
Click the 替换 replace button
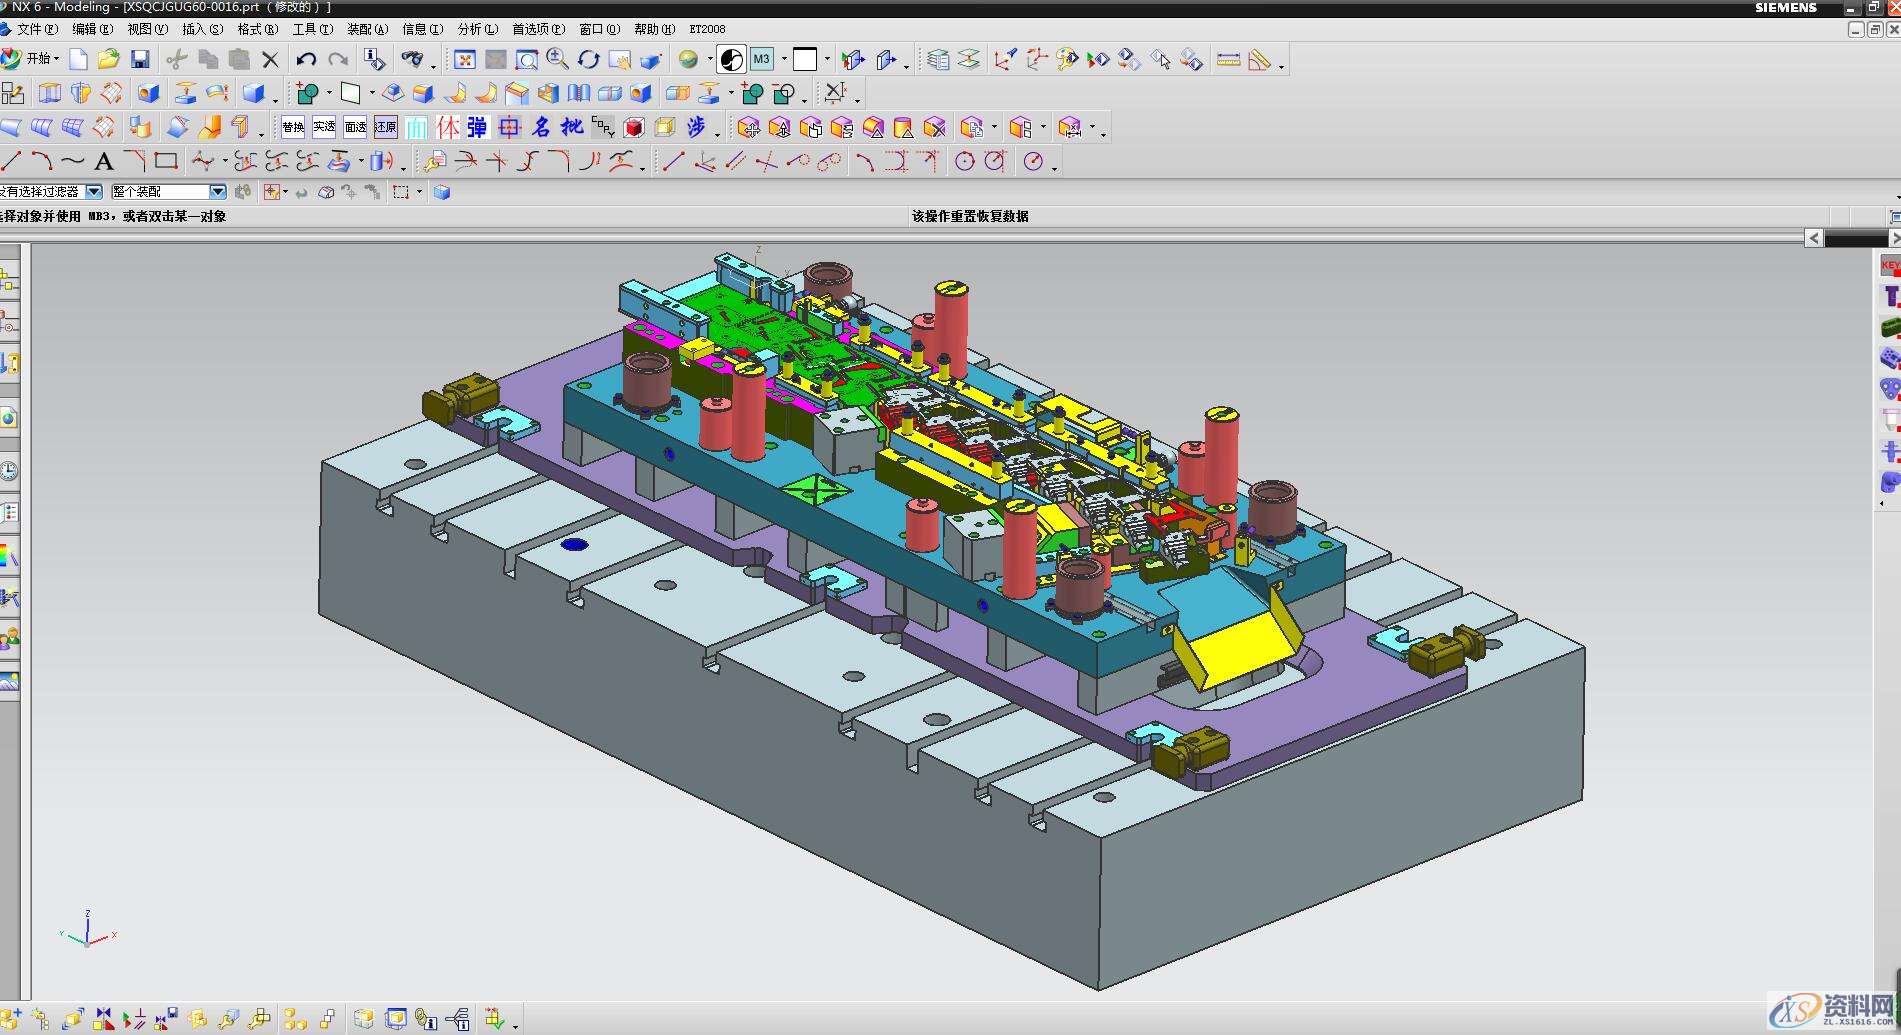pyautogui.click(x=293, y=127)
